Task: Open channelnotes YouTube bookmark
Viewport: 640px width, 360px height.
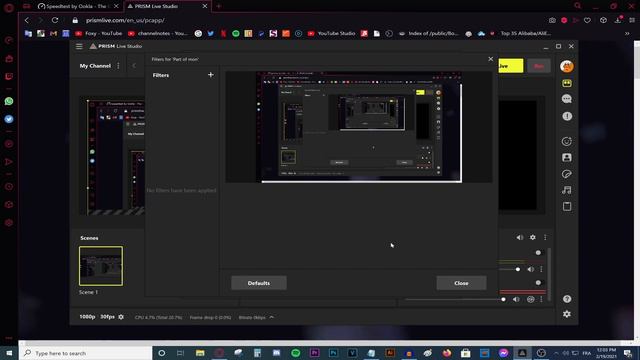Action: (x=158, y=33)
